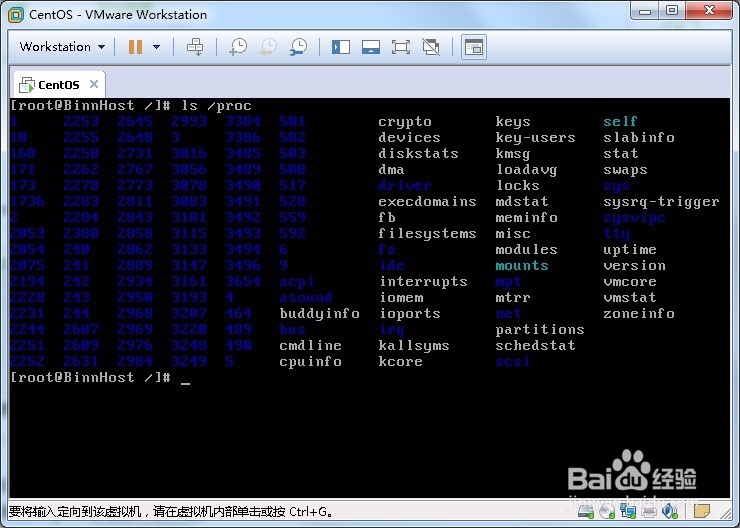
Task: Open the snapshot manager
Action: [x=298, y=47]
